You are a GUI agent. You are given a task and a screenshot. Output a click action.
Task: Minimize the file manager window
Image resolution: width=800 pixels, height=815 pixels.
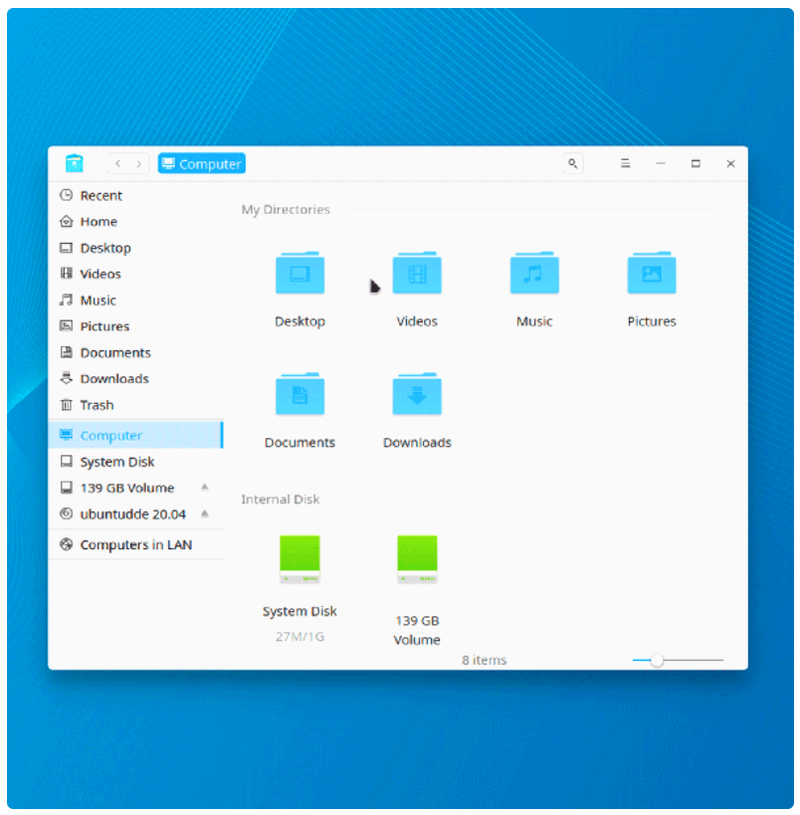click(661, 164)
